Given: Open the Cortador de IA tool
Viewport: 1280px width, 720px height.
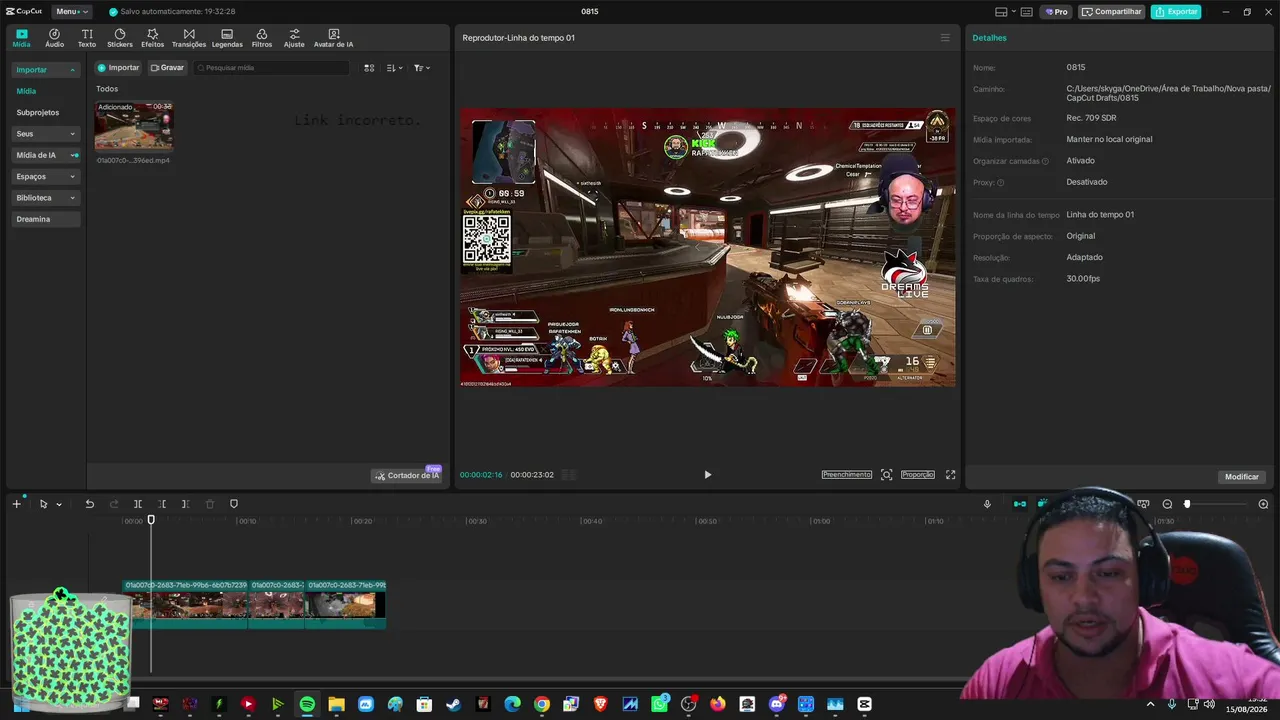Looking at the screenshot, I should 407,475.
